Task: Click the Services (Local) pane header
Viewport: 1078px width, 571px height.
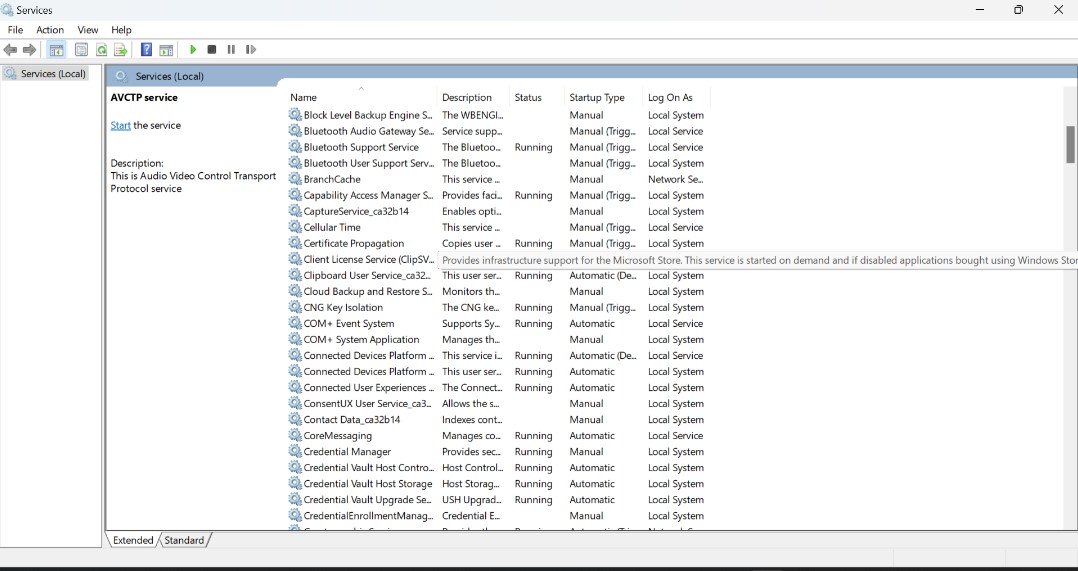Action: click(x=169, y=76)
